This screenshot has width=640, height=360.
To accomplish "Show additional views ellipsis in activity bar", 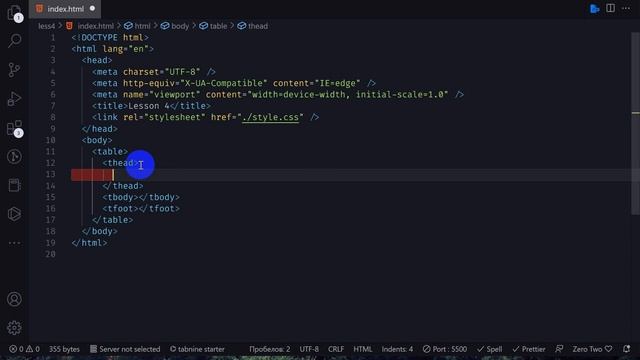I will [14, 243].
